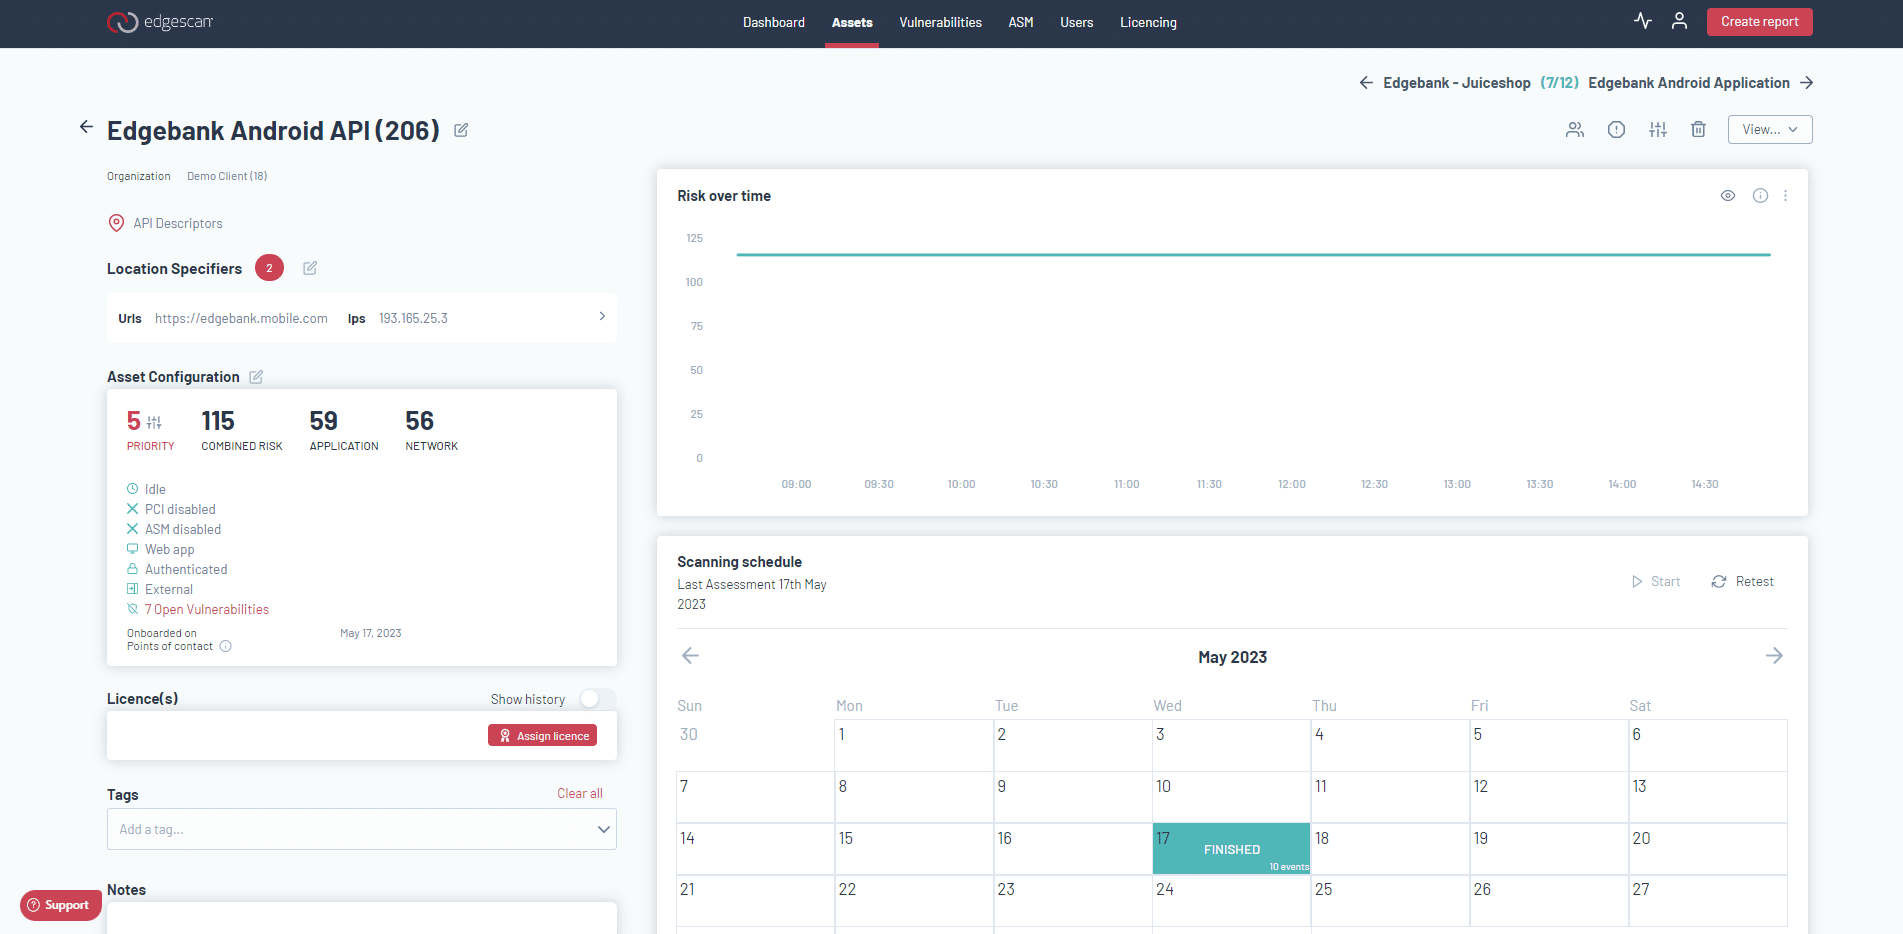
Task: Open the Licencing tab
Action: (1148, 22)
